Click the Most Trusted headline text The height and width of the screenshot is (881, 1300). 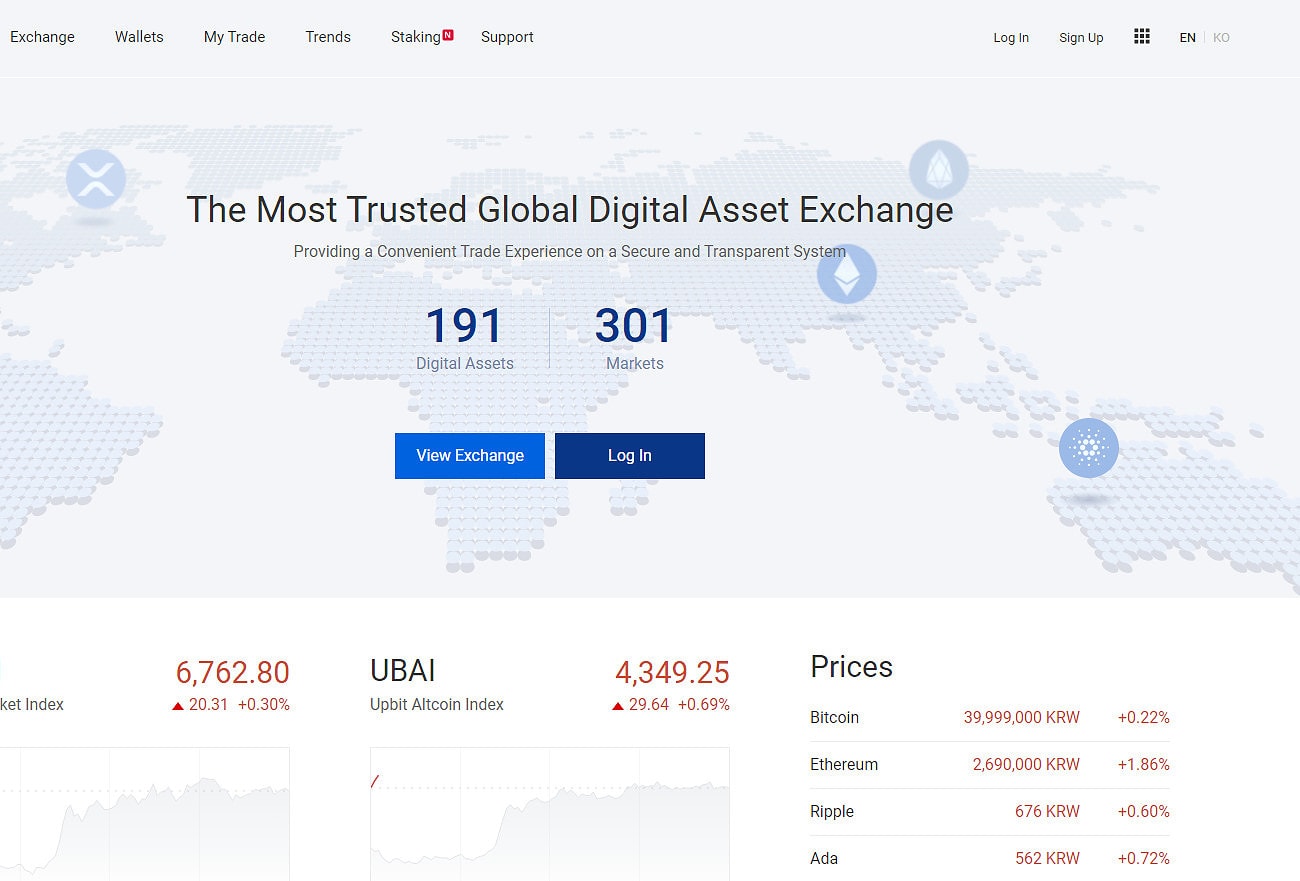(x=570, y=210)
